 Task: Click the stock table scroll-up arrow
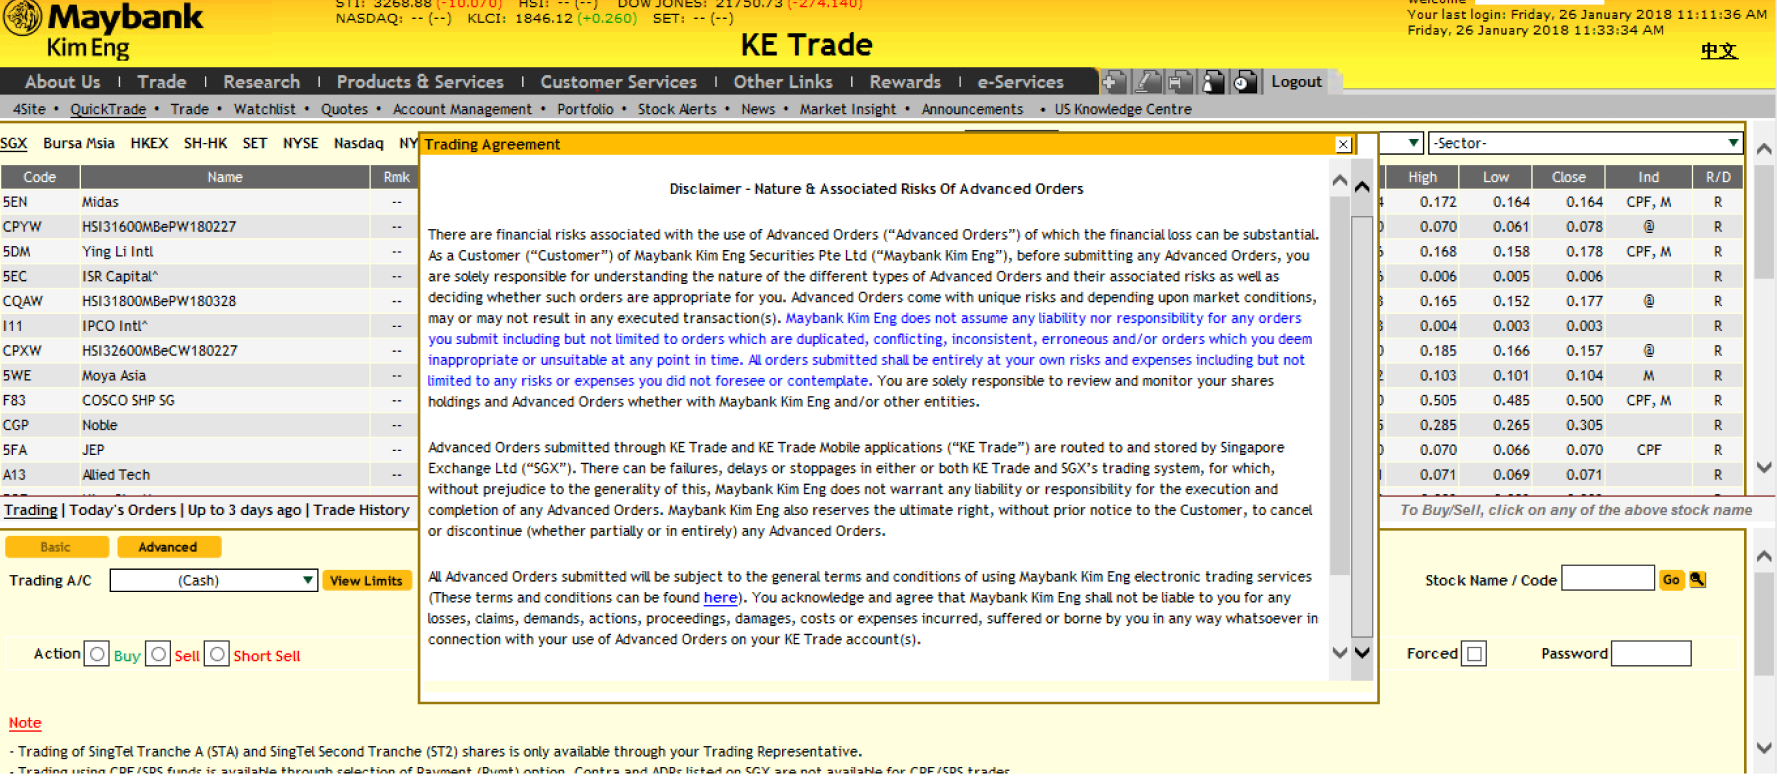(1764, 148)
